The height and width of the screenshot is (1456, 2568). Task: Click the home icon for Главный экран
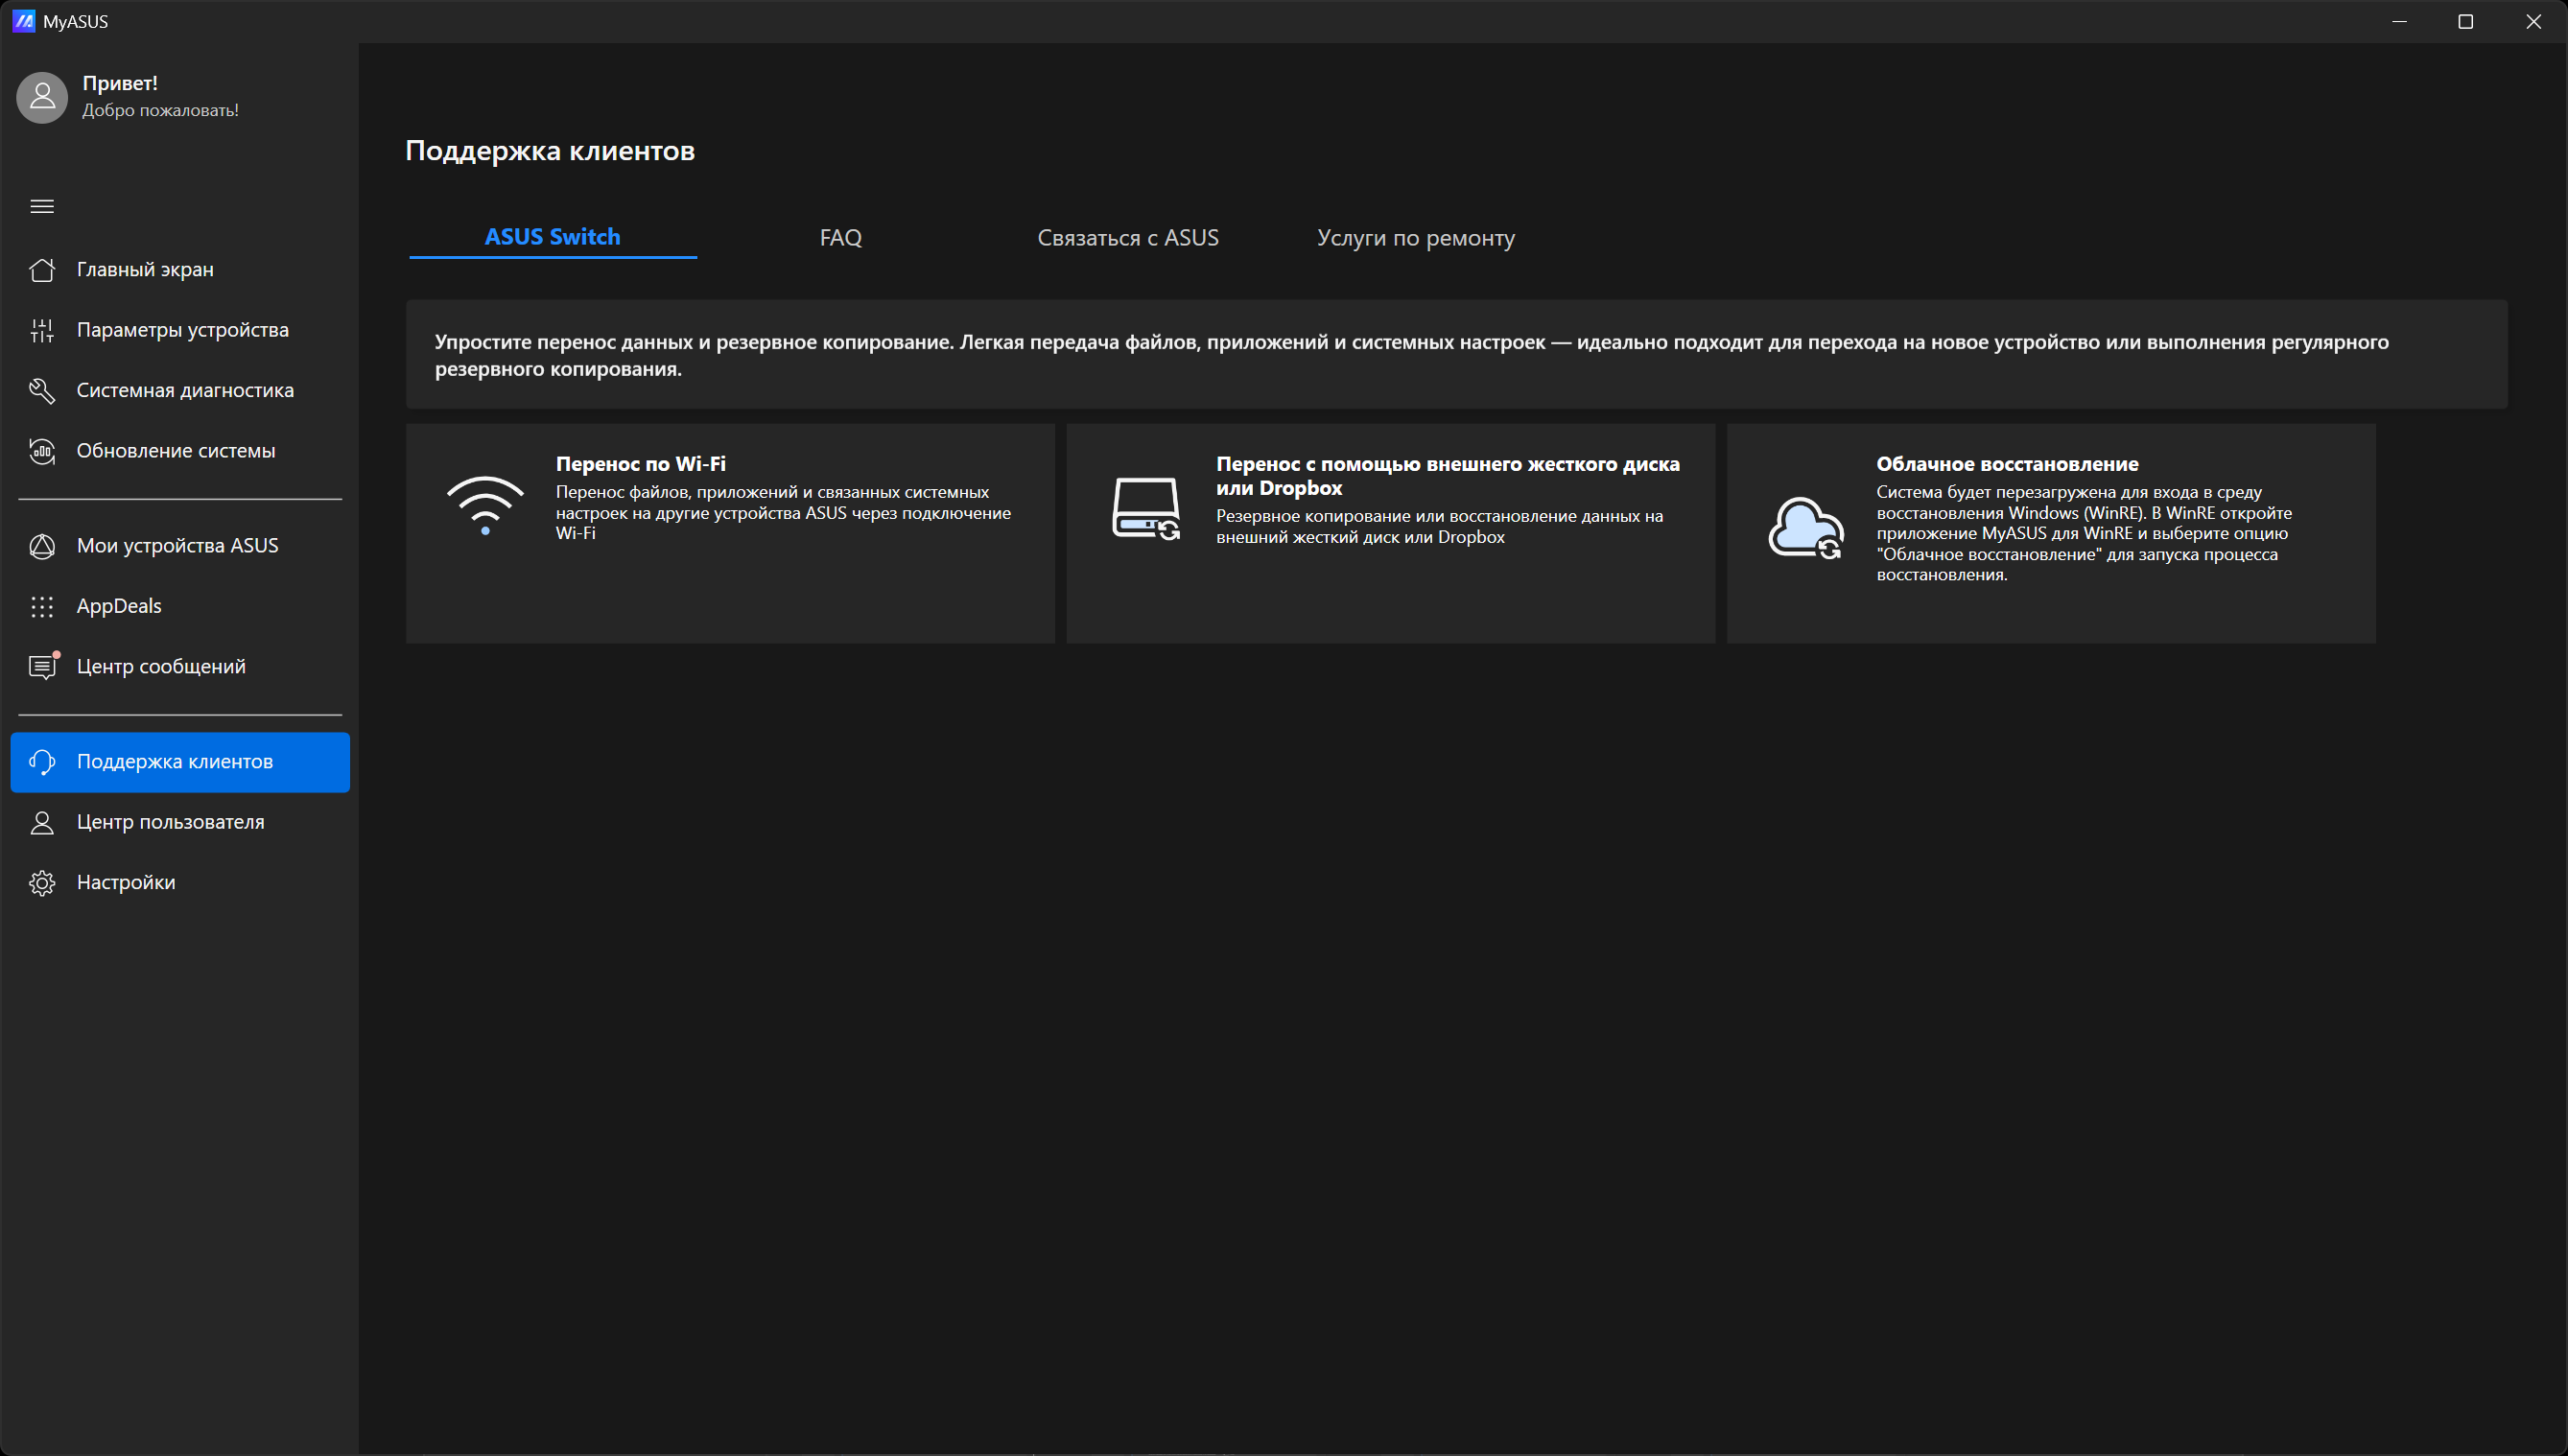coord(42,270)
